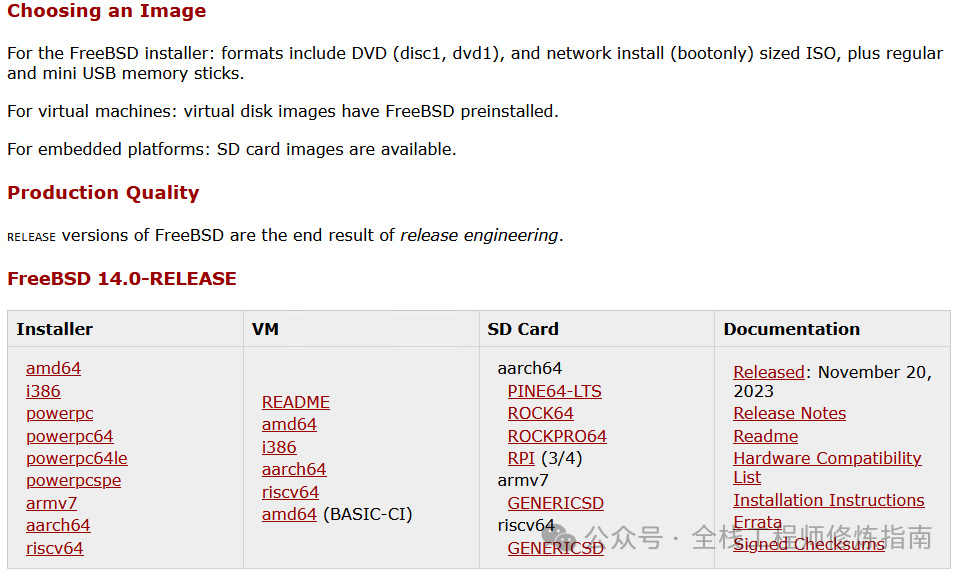Screen dimensions: 963x576
Task: Select the powerpc64le installer link
Action: coord(76,458)
